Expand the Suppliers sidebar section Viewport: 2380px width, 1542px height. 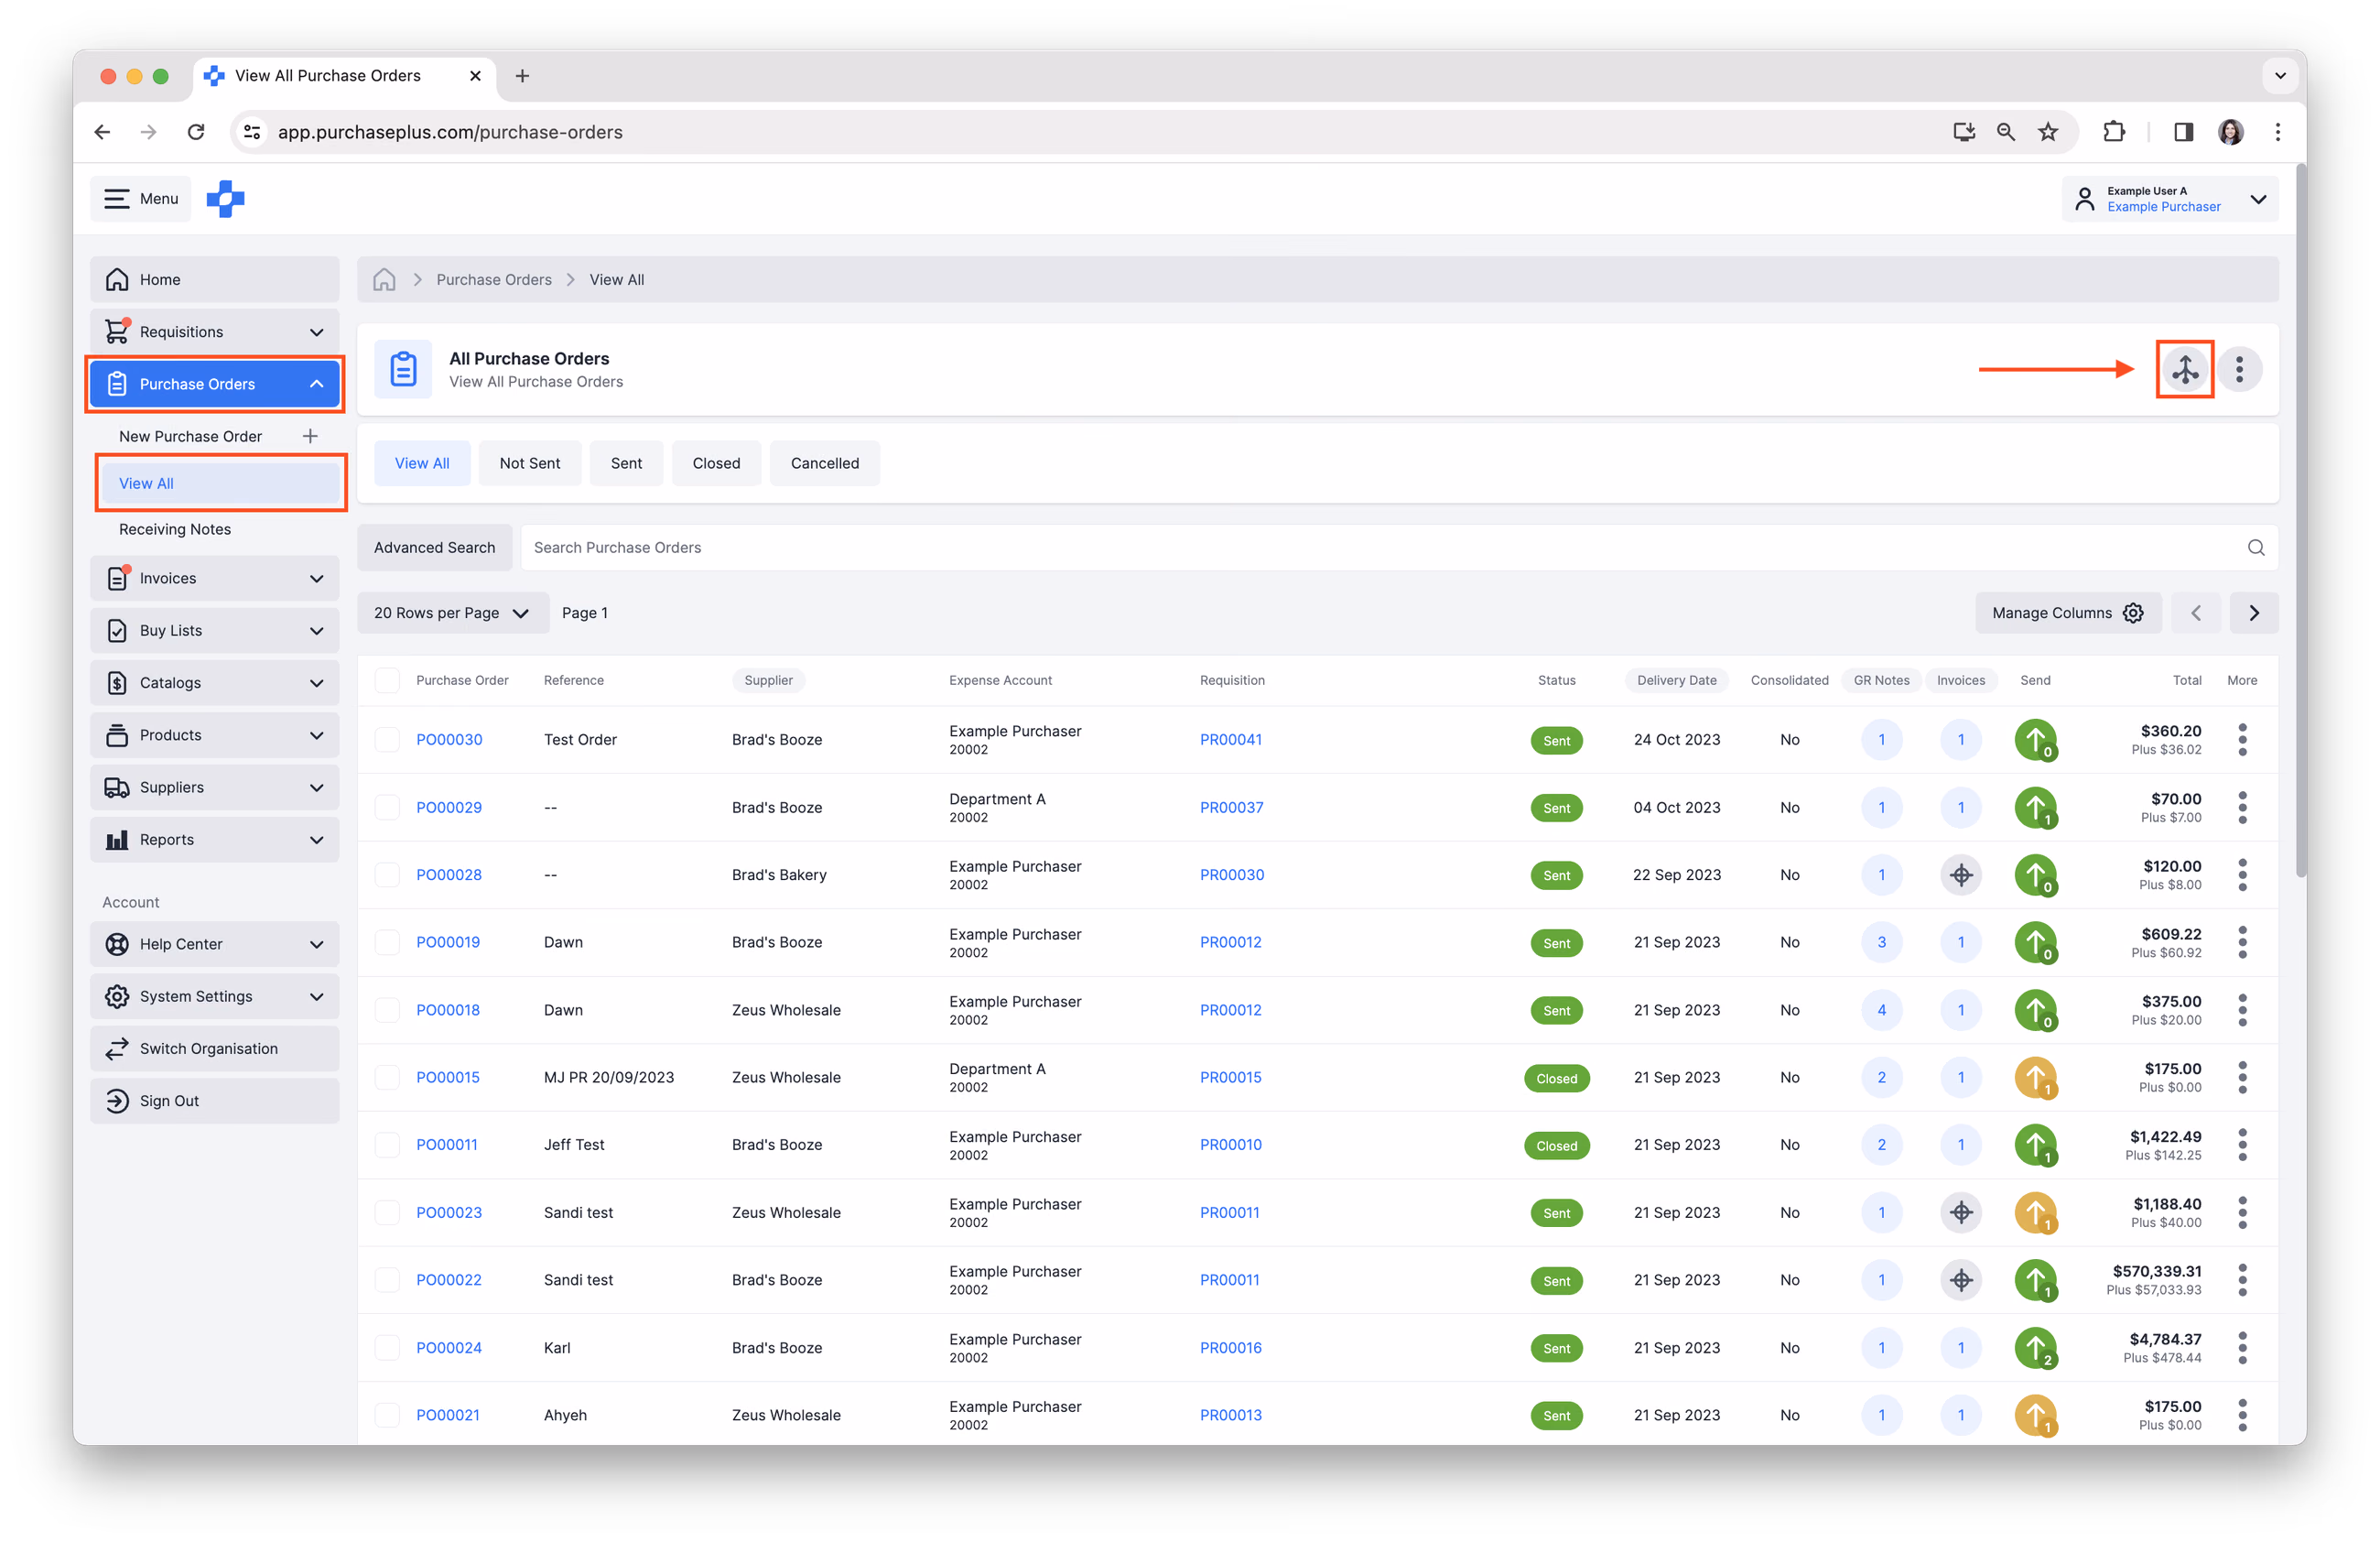tap(214, 787)
